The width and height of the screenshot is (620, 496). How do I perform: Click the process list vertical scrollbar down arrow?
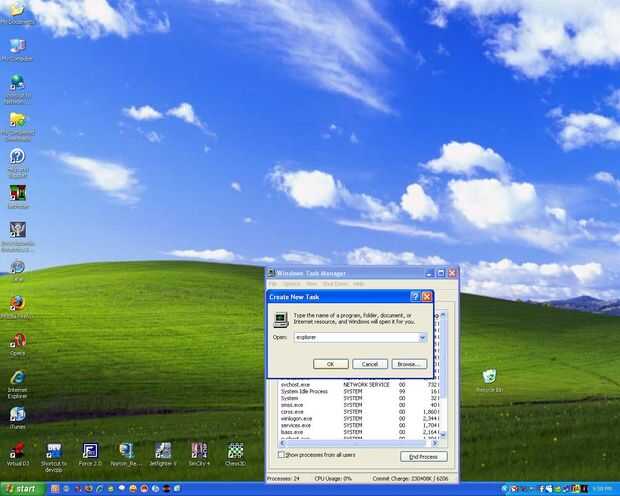pos(443,435)
